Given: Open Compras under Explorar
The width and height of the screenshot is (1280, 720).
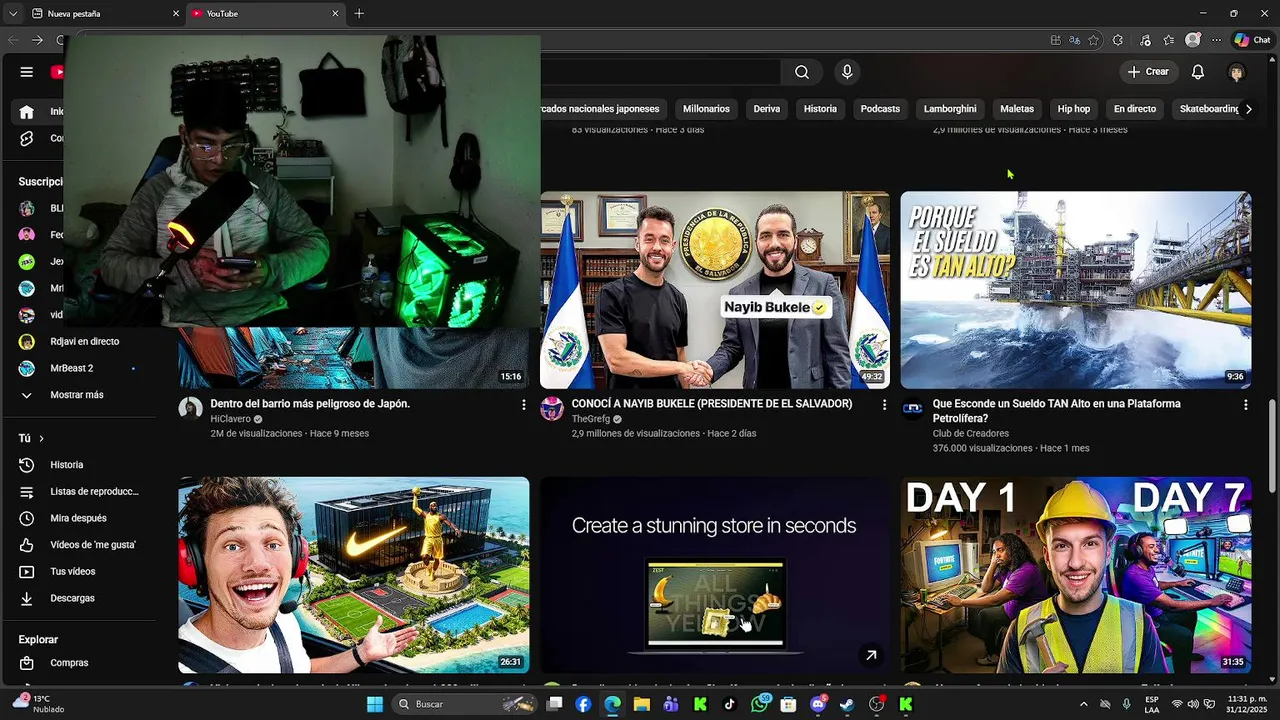Looking at the screenshot, I should [84, 663].
